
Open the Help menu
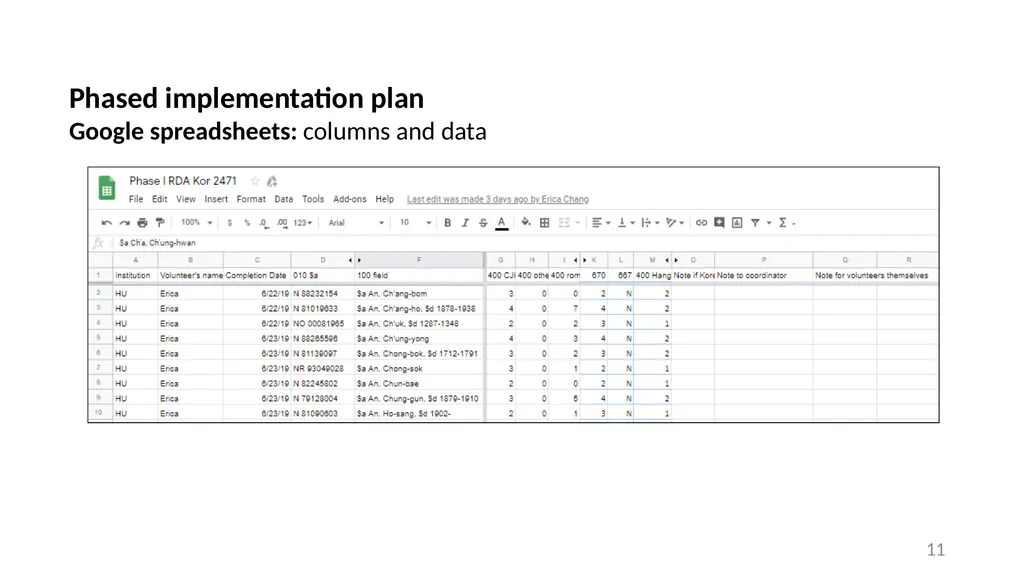[x=385, y=199]
